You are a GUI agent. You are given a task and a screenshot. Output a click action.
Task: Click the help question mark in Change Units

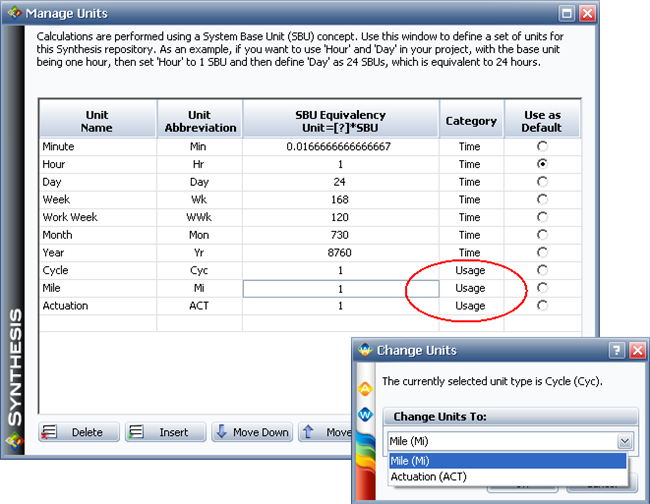tap(616, 351)
